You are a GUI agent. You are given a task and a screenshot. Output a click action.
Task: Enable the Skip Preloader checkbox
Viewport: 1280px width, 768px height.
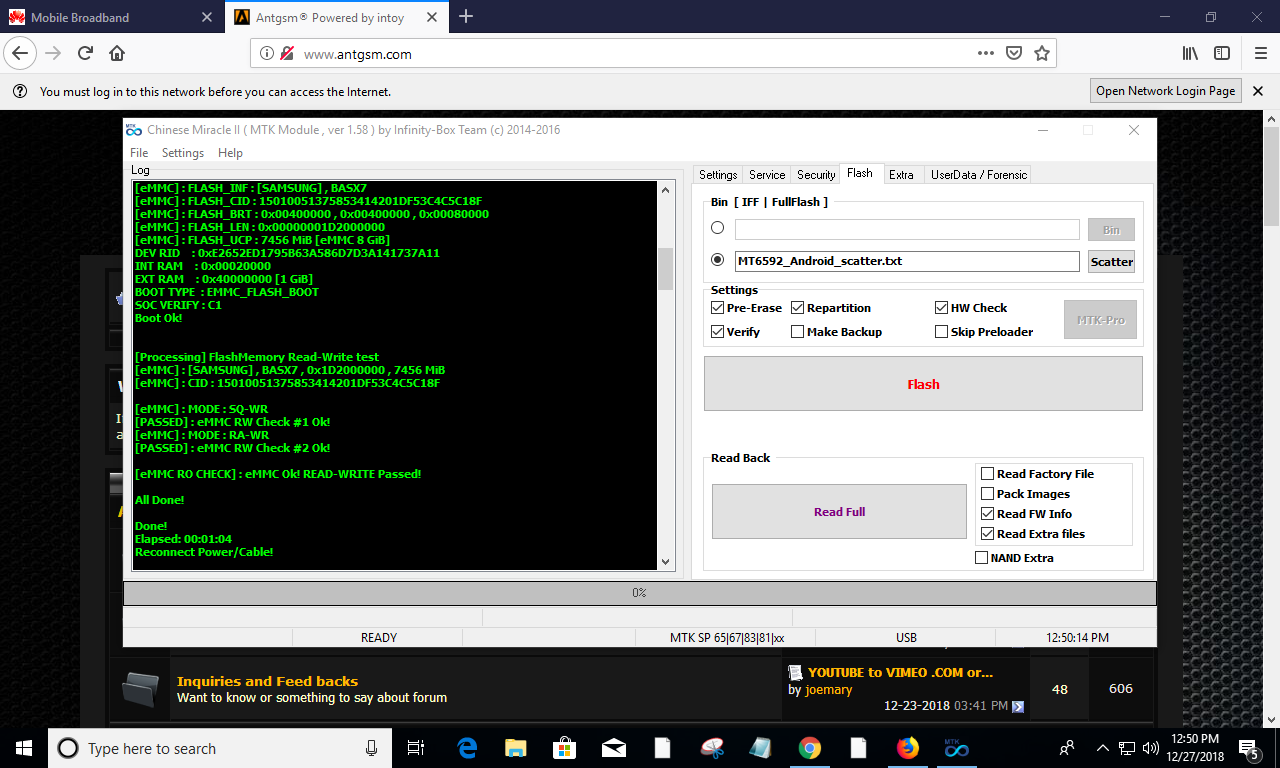(941, 332)
